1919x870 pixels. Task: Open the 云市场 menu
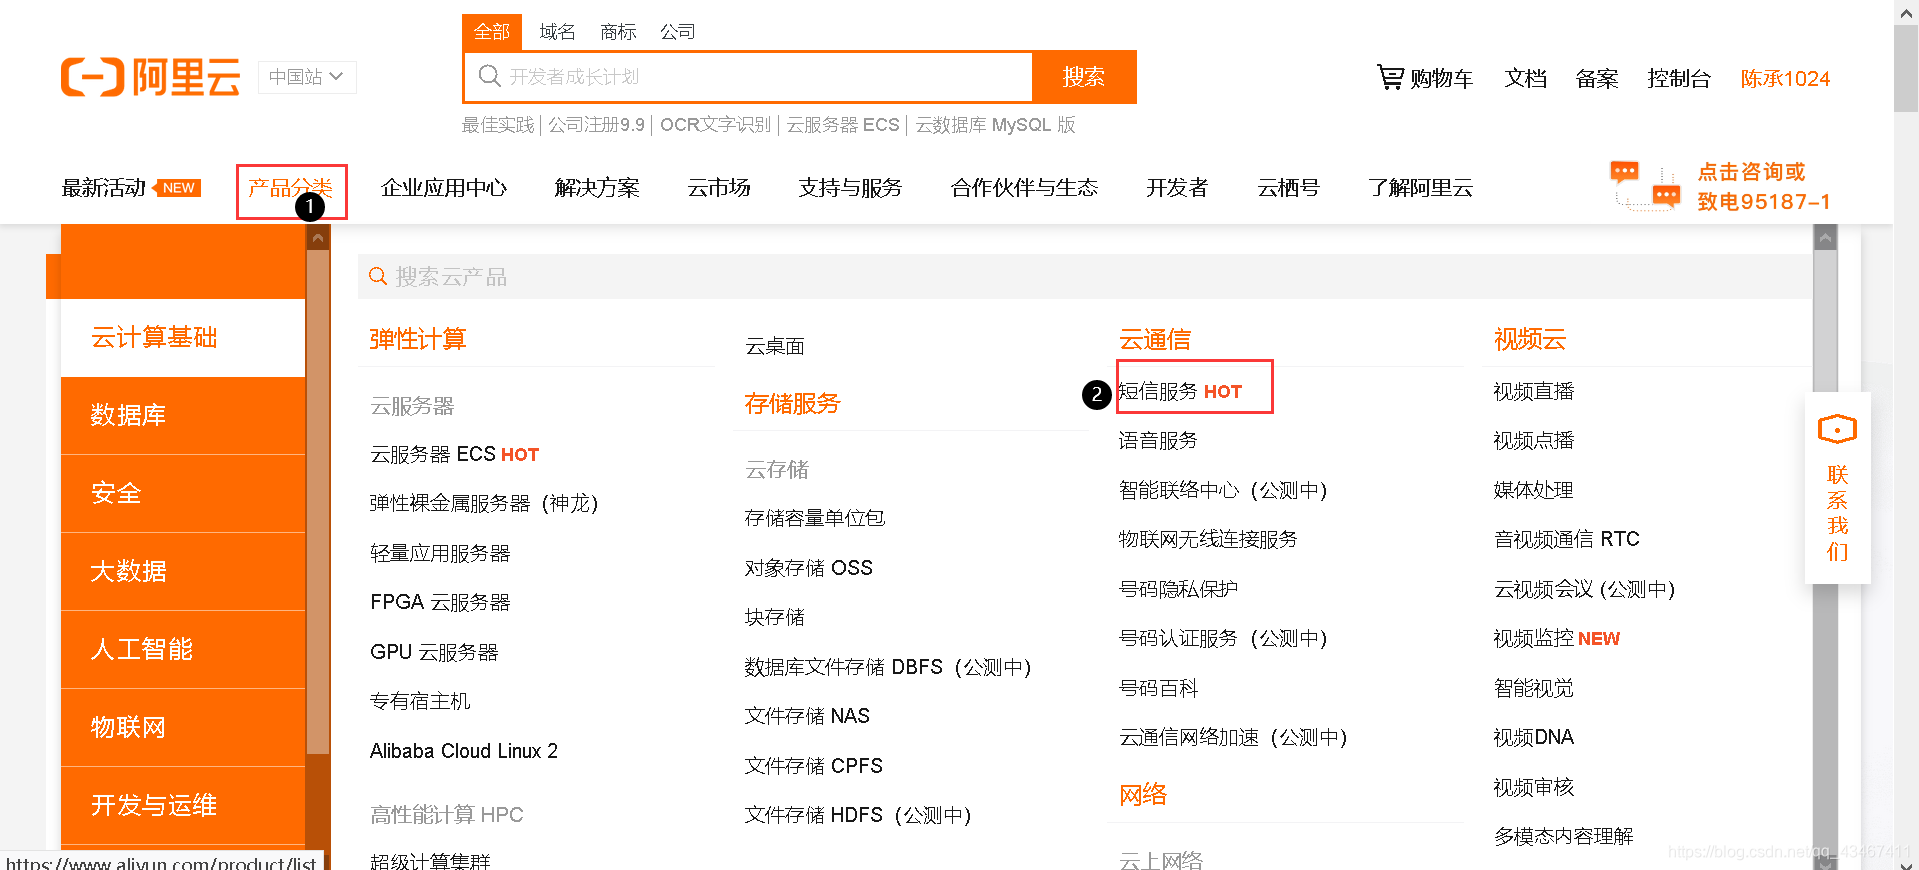pyautogui.click(x=719, y=188)
